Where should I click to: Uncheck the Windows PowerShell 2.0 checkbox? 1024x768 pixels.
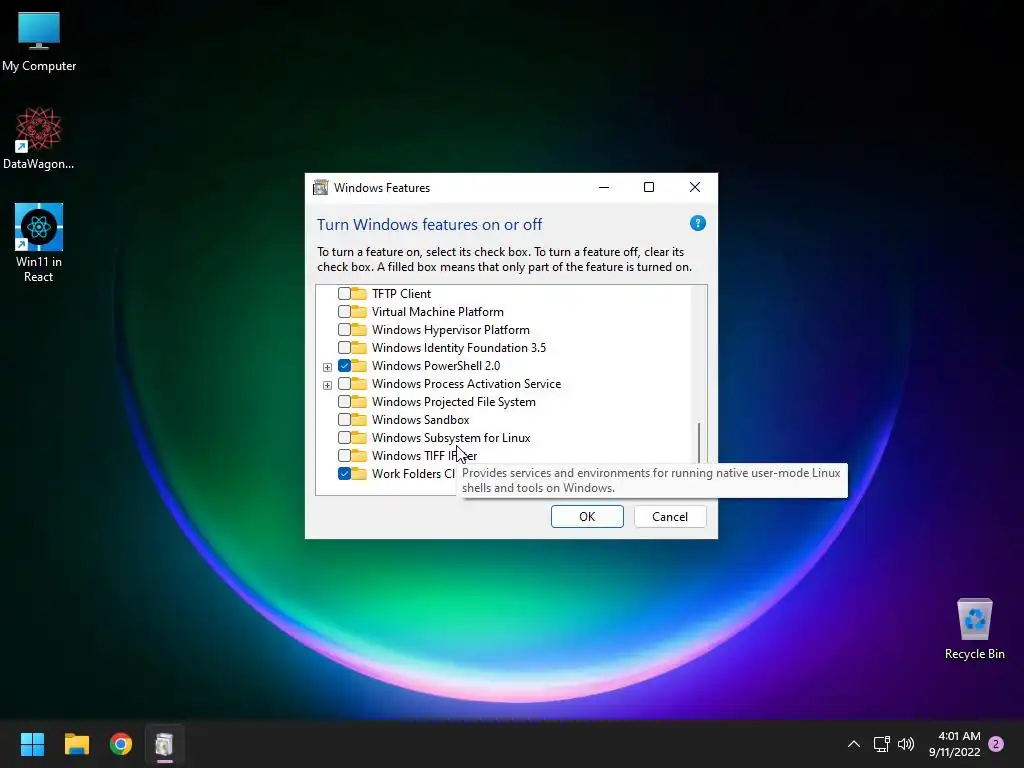point(344,366)
